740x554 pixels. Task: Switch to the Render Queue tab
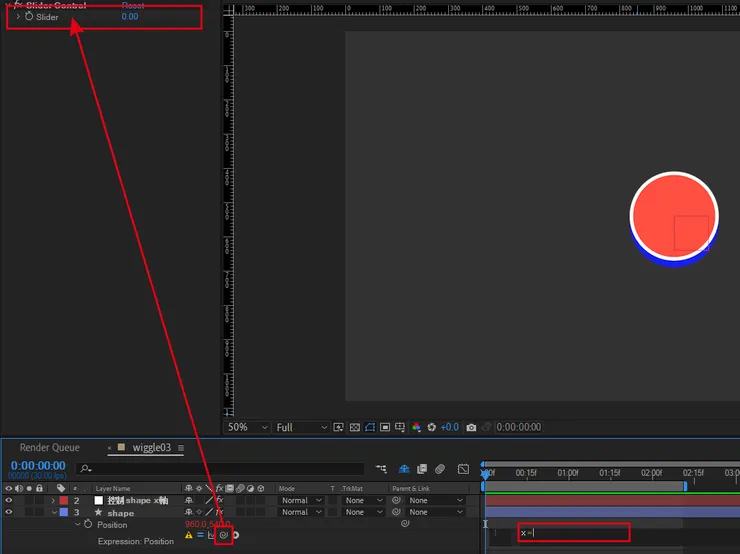[x=50, y=448]
